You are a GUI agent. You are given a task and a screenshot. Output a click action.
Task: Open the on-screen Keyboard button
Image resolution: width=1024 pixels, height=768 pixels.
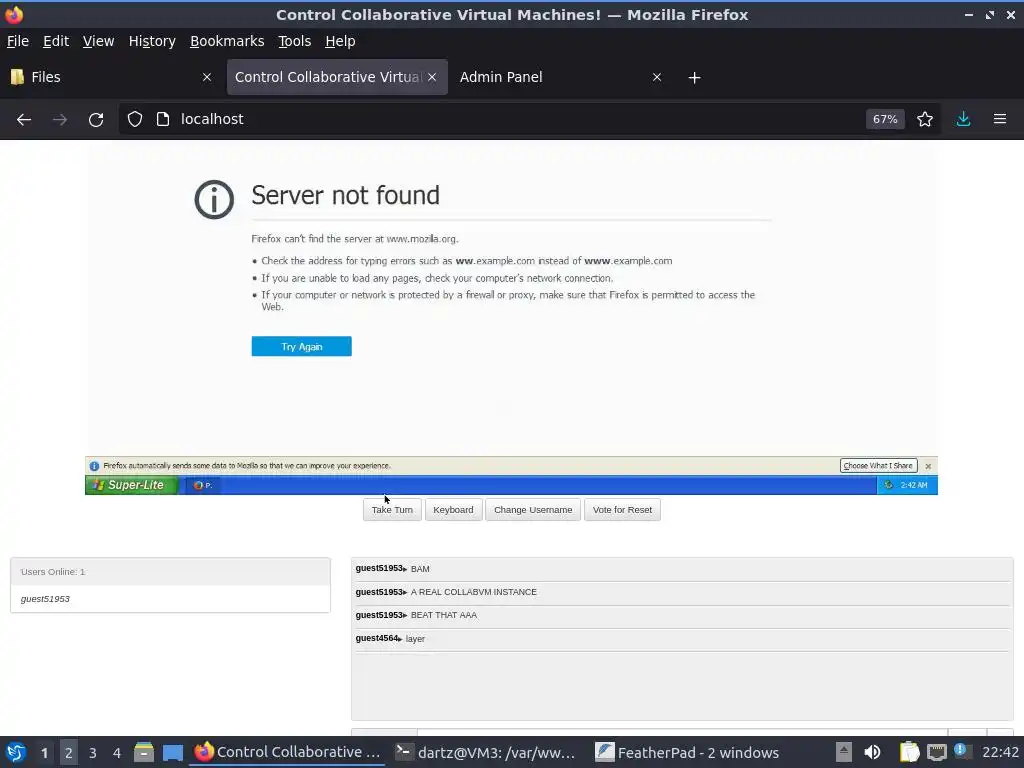(453, 510)
